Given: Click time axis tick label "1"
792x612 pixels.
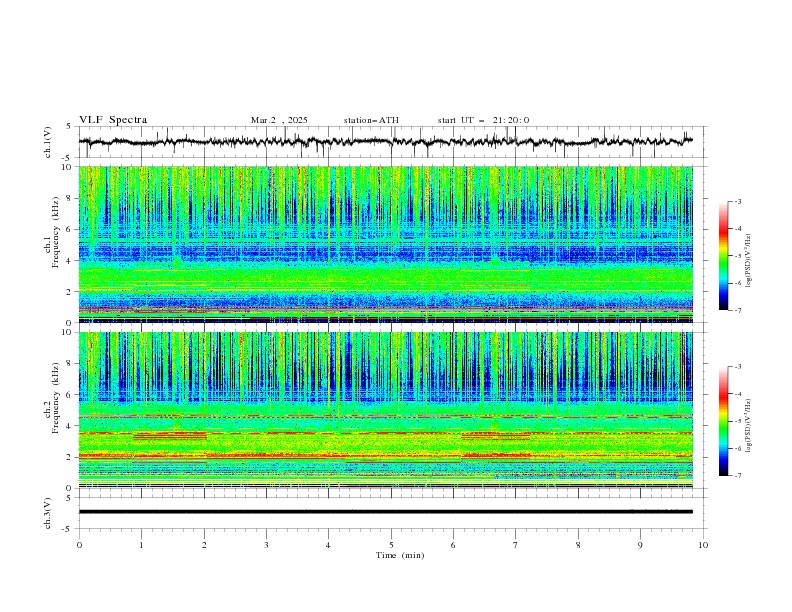Looking at the screenshot, I should pyautogui.click(x=141, y=545).
